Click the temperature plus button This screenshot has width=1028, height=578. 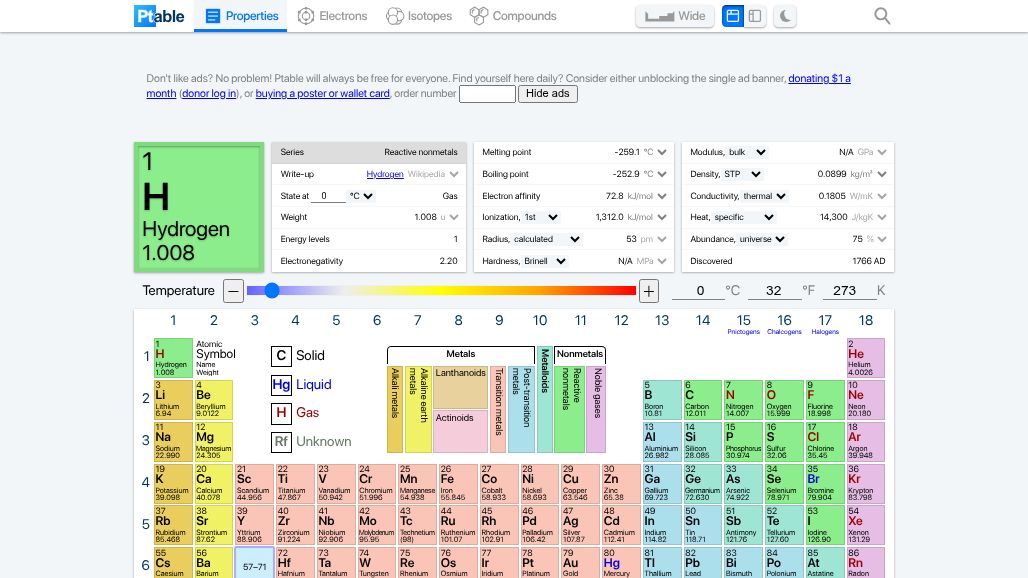tap(649, 291)
